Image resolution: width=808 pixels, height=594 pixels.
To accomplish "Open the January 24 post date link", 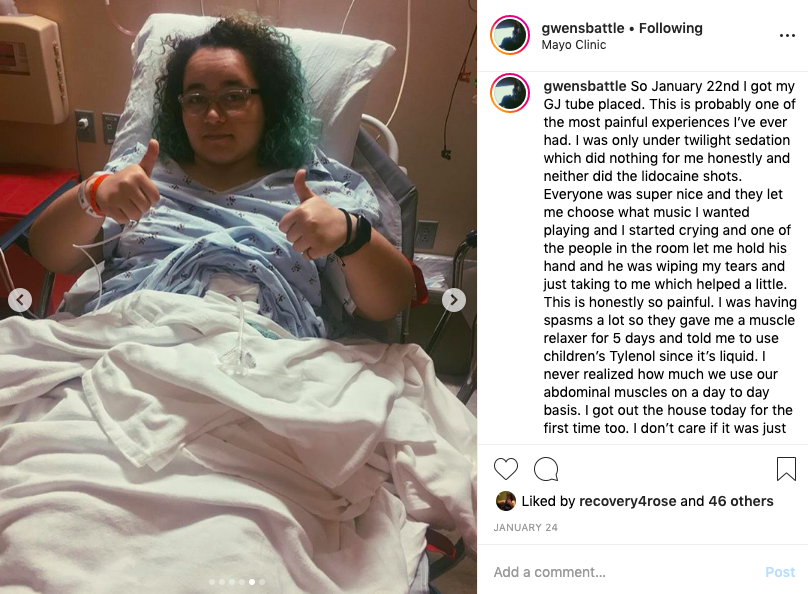I will pos(525,528).
